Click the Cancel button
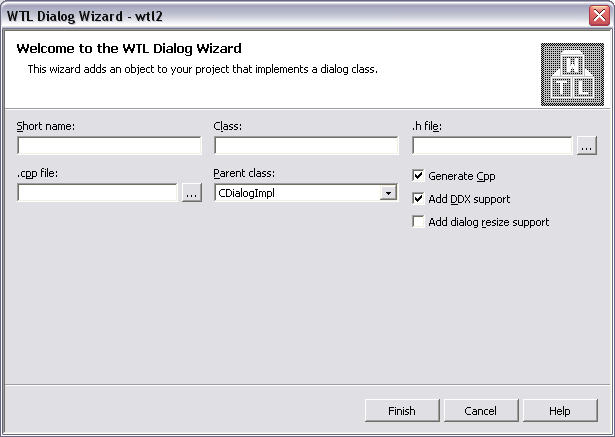Viewport: 615px width, 437px height. point(481,410)
